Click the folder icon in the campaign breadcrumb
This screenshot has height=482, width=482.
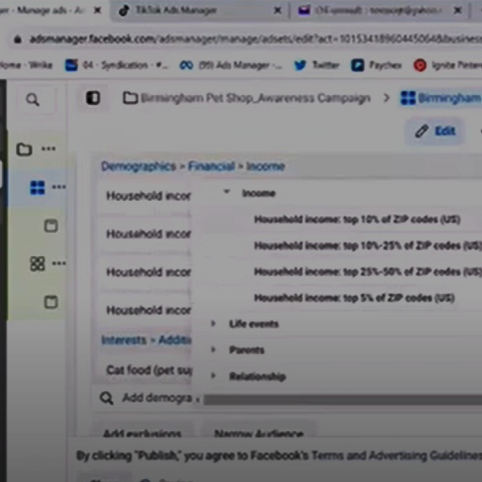point(130,98)
